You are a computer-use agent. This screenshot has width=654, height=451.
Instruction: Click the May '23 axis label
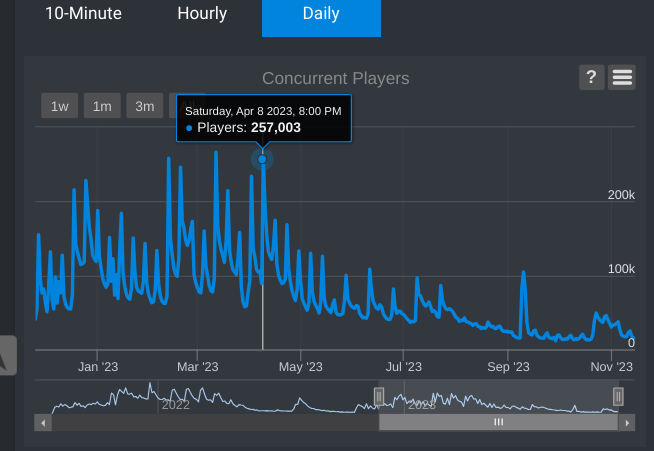tap(301, 367)
